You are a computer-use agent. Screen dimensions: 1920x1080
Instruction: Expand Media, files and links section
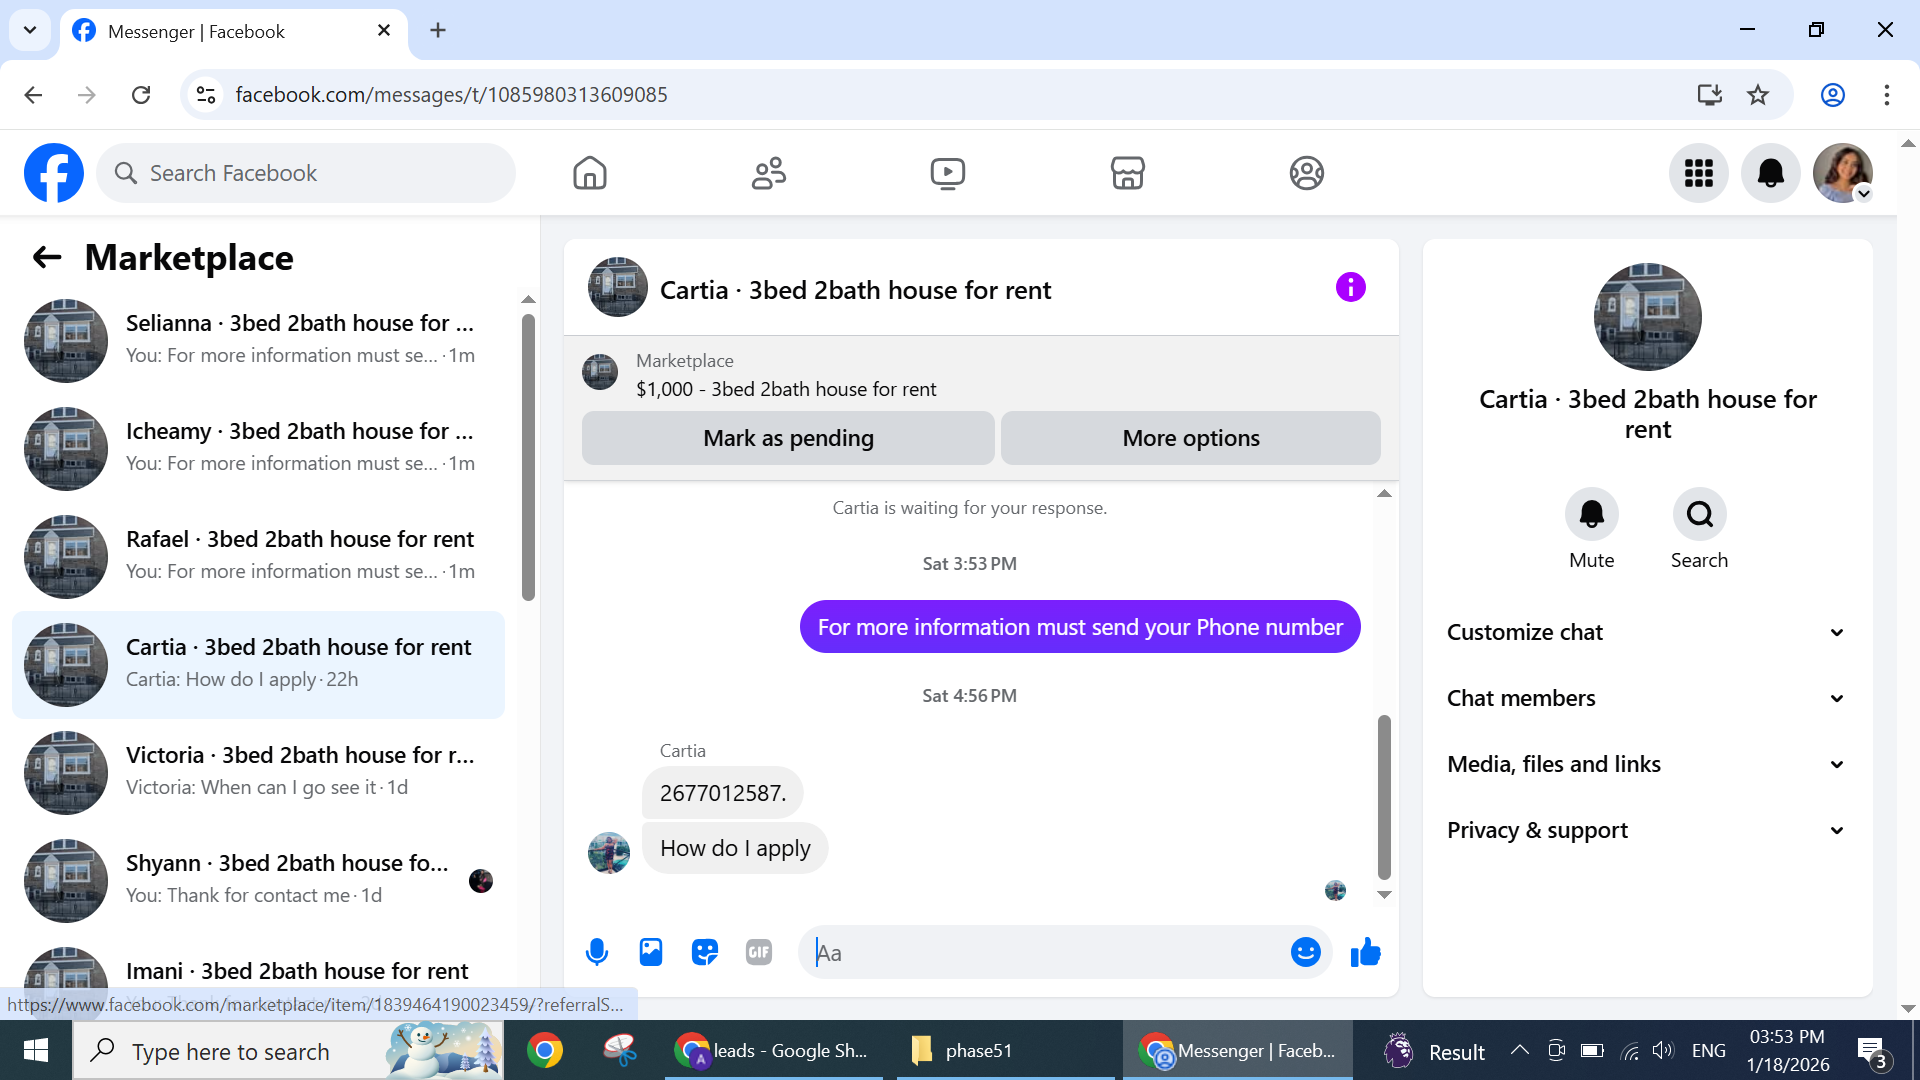click(1646, 764)
